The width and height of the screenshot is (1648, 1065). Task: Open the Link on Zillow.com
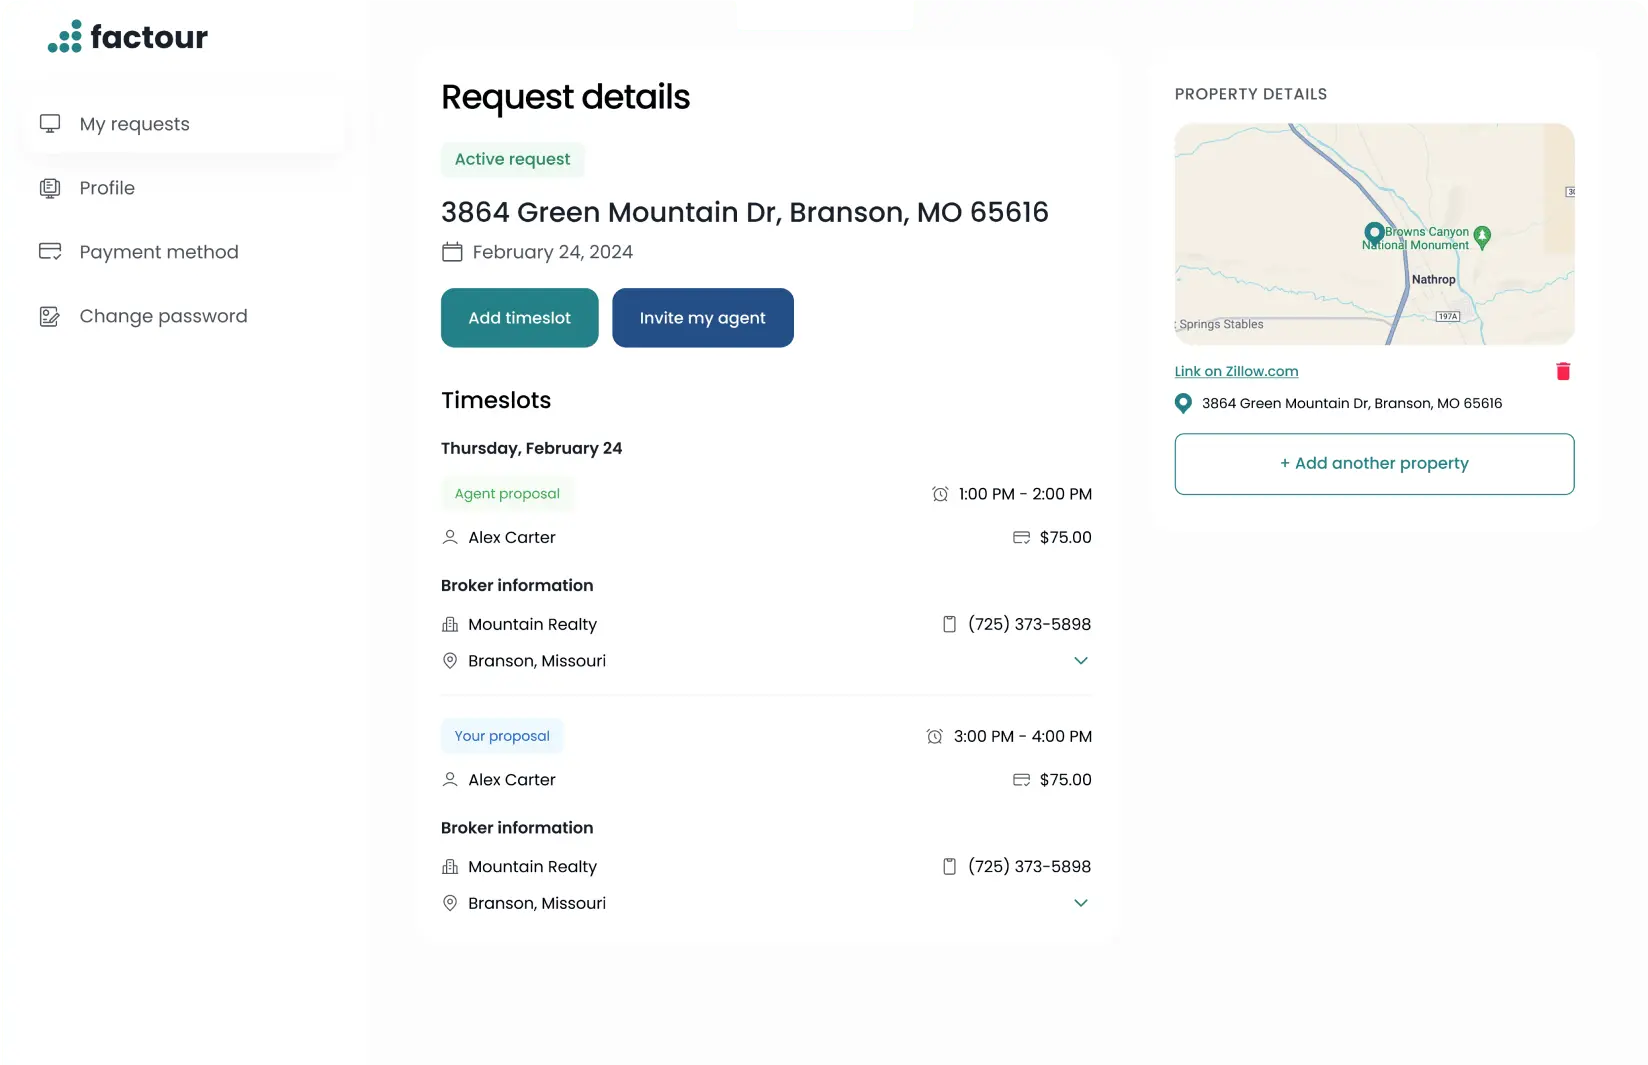pos(1236,371)
